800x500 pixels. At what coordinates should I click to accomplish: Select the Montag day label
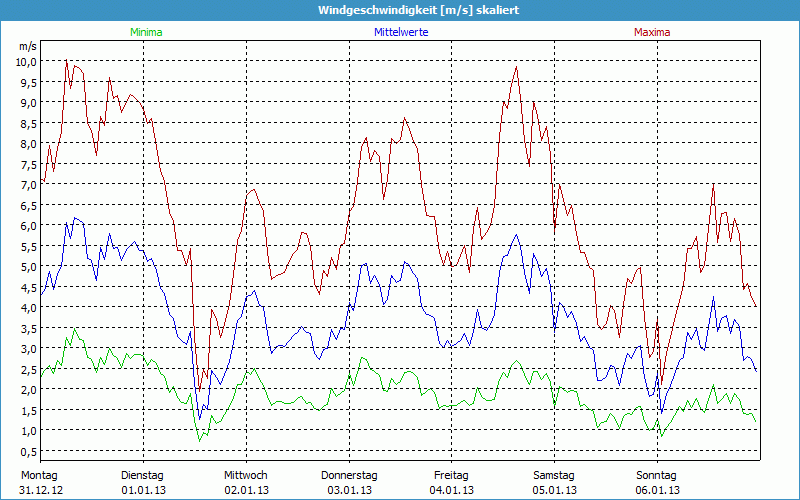40,475
